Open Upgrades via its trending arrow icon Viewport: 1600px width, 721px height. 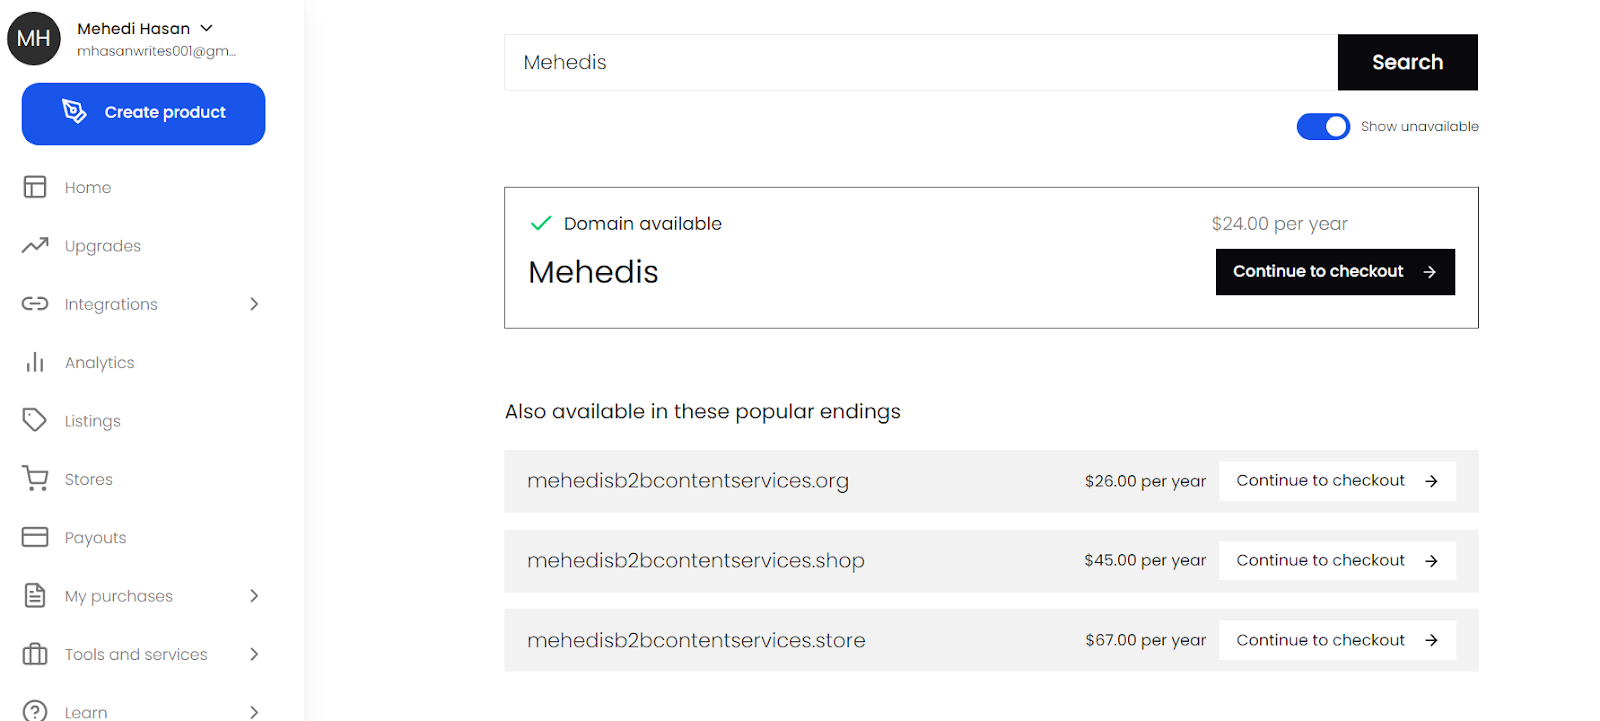[35, 245]
